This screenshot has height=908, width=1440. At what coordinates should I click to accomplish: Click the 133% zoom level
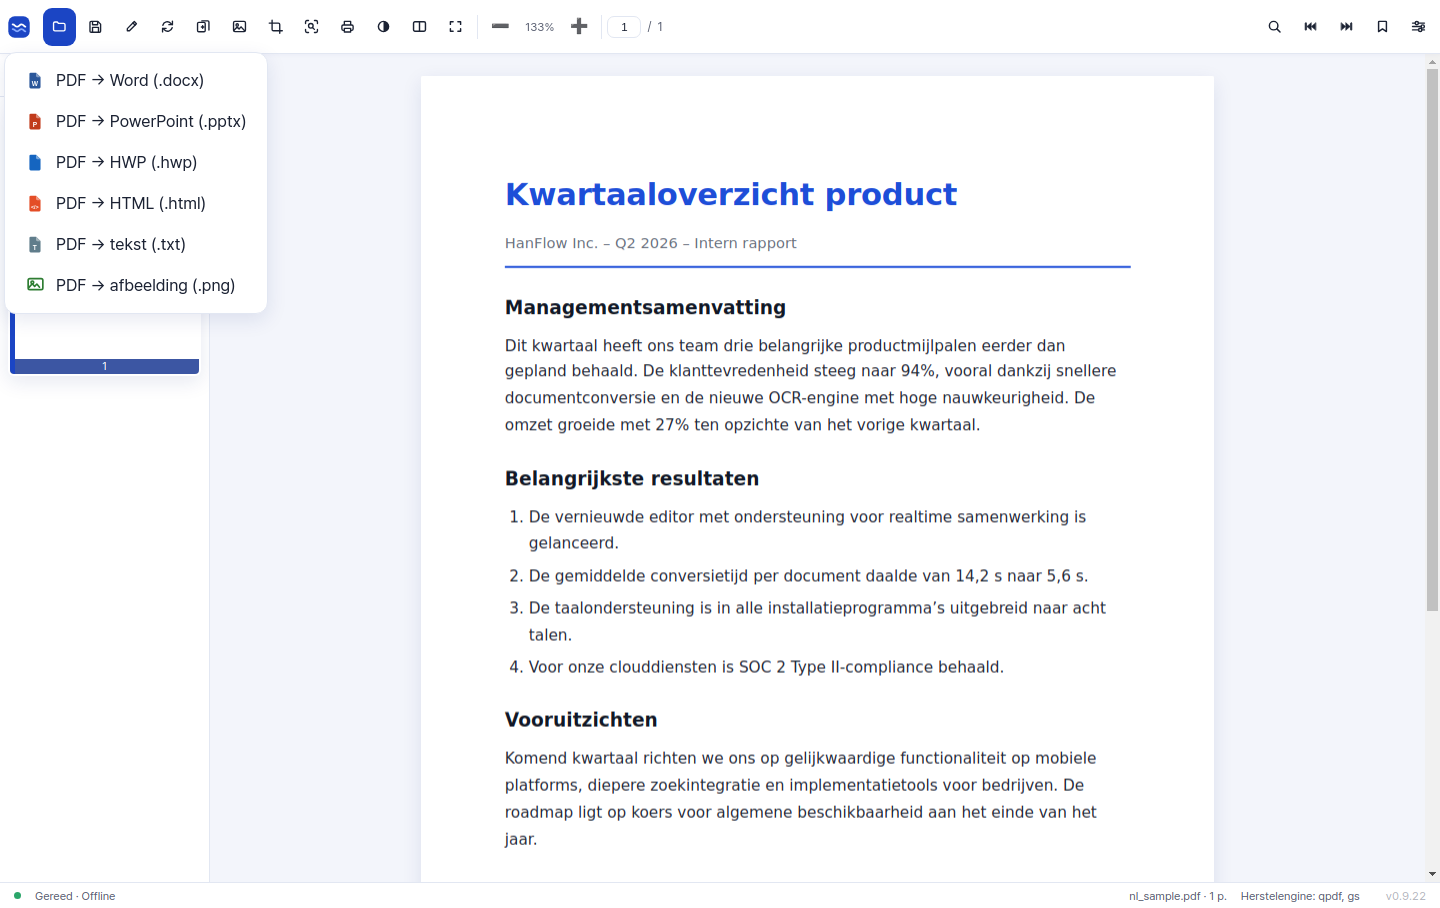click(x=539, y=27)
